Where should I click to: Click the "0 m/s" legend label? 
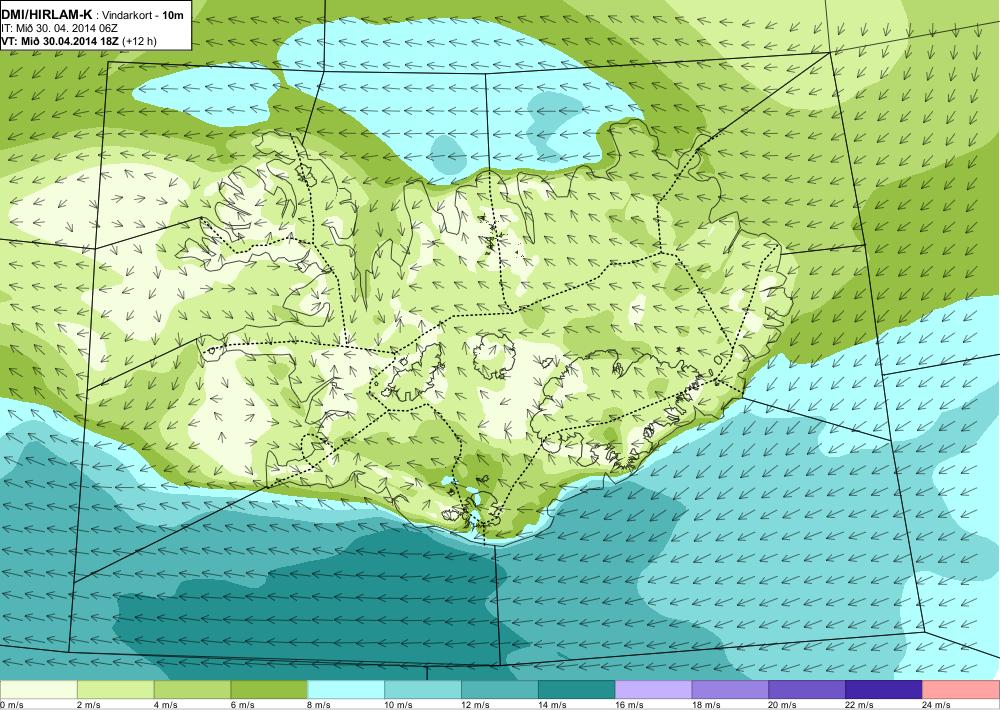pyautogui.click(x=11, y=705)
